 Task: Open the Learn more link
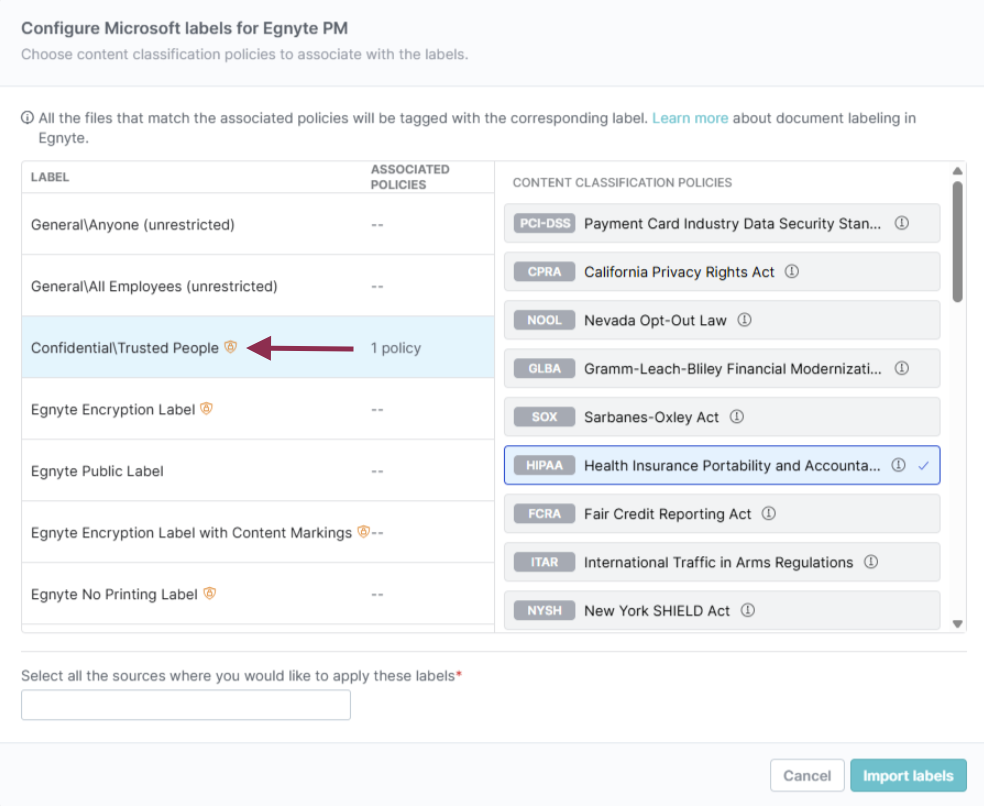pyautogui.click(x=690, y=118)
